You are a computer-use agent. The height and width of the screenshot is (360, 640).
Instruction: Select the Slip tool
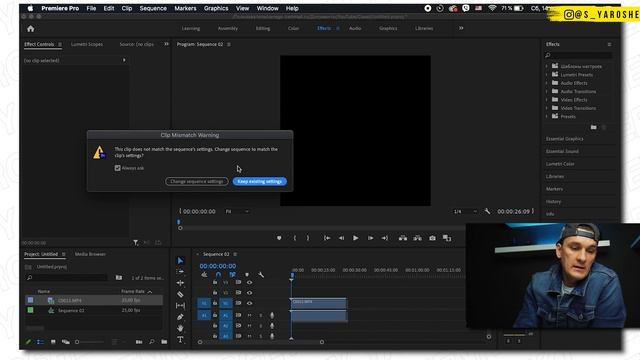pos(180,305)
